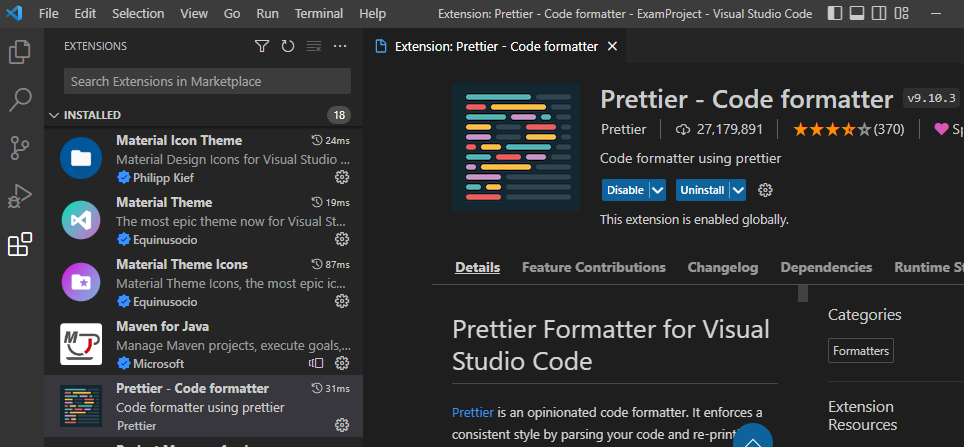Open the Edit menu
Screen dimensions: 964x447
(85, 14)
